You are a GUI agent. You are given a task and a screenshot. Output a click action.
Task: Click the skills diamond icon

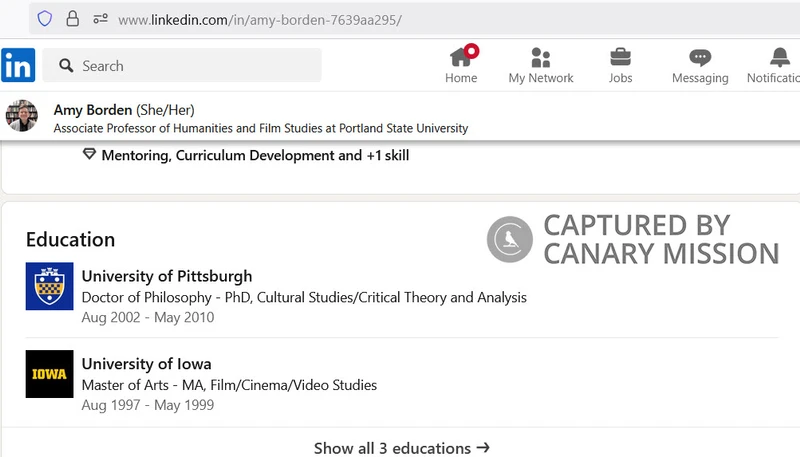(x=89, y=154)
